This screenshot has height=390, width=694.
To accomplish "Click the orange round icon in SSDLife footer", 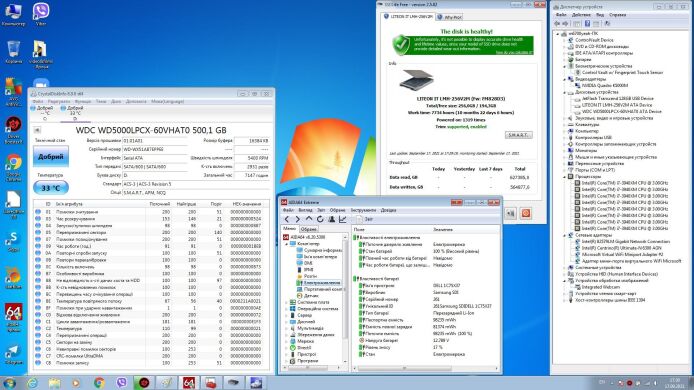I will tap(526, 213).
